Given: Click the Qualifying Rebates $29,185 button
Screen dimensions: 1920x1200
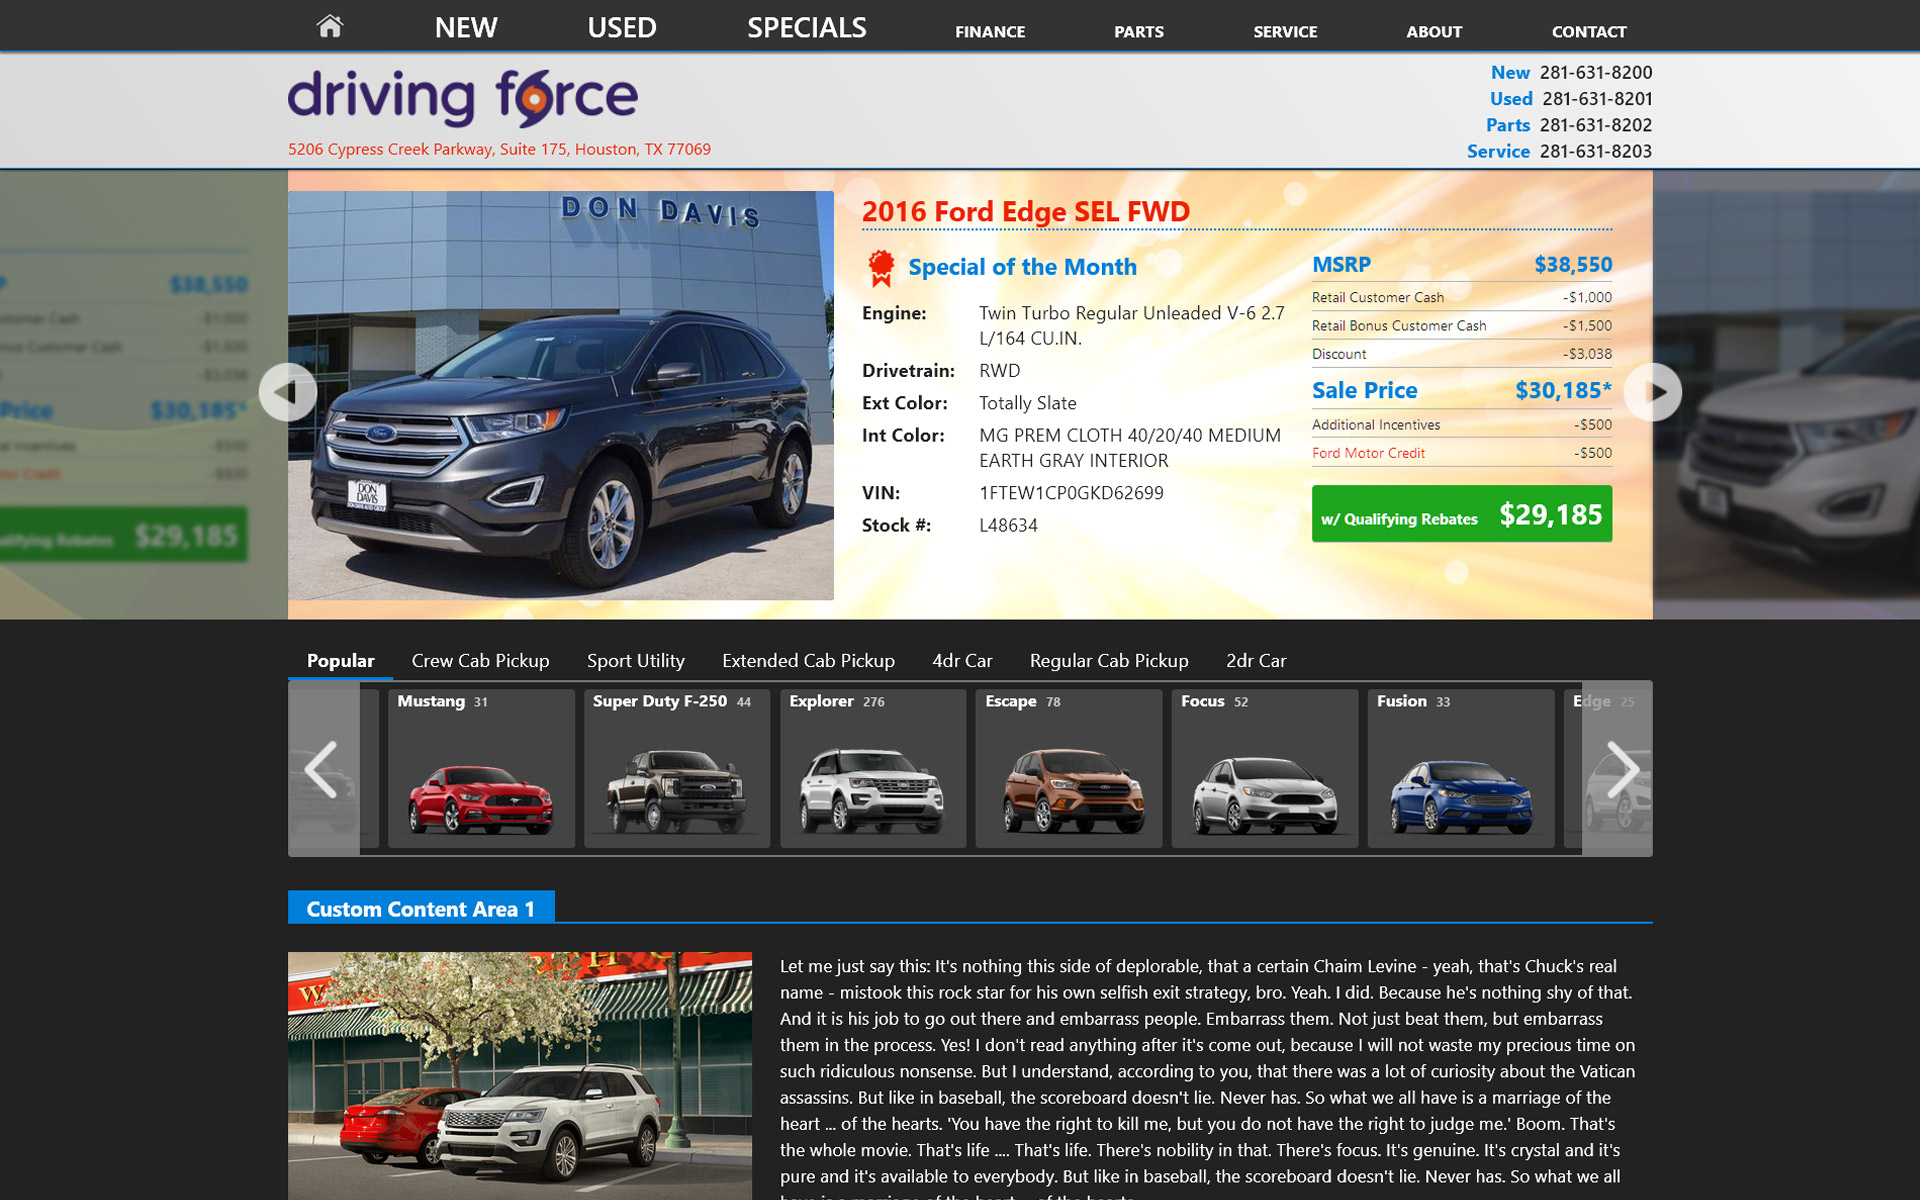Looking at the screenshot, I should click(1462, 514).
